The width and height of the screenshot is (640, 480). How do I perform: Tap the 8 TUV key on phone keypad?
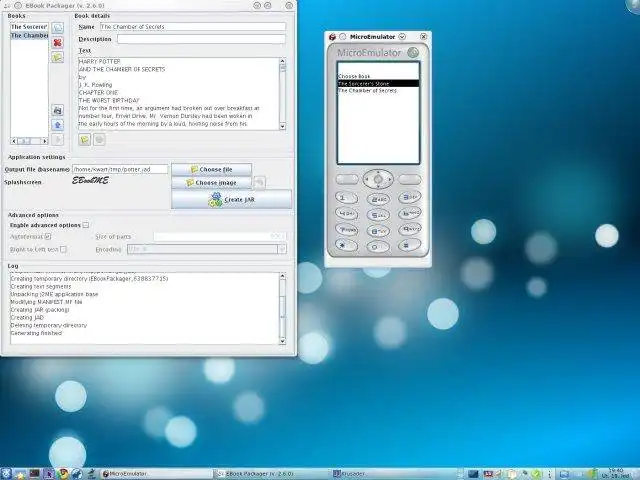378,231
